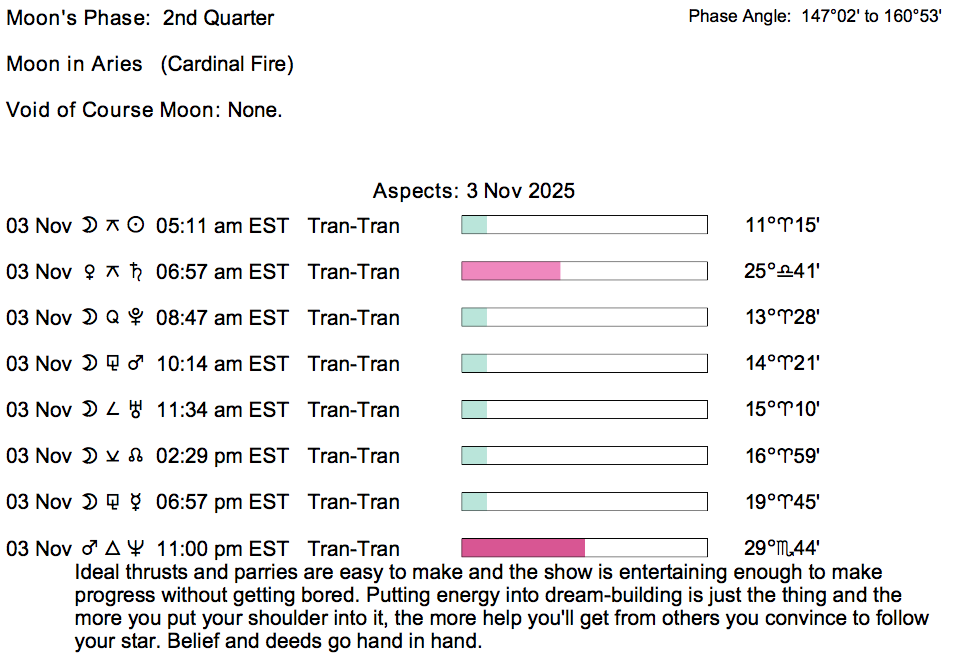Click the 29° Scorpio 44' position value
Screen dimensions: 968x662
(783, 549)
